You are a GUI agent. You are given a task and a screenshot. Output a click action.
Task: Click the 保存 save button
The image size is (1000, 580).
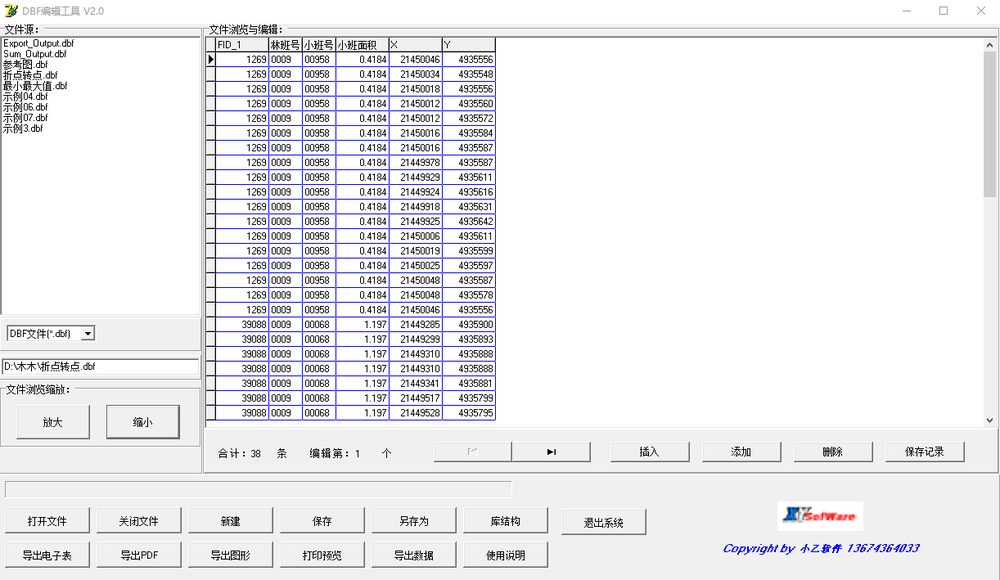coord(322,521)
